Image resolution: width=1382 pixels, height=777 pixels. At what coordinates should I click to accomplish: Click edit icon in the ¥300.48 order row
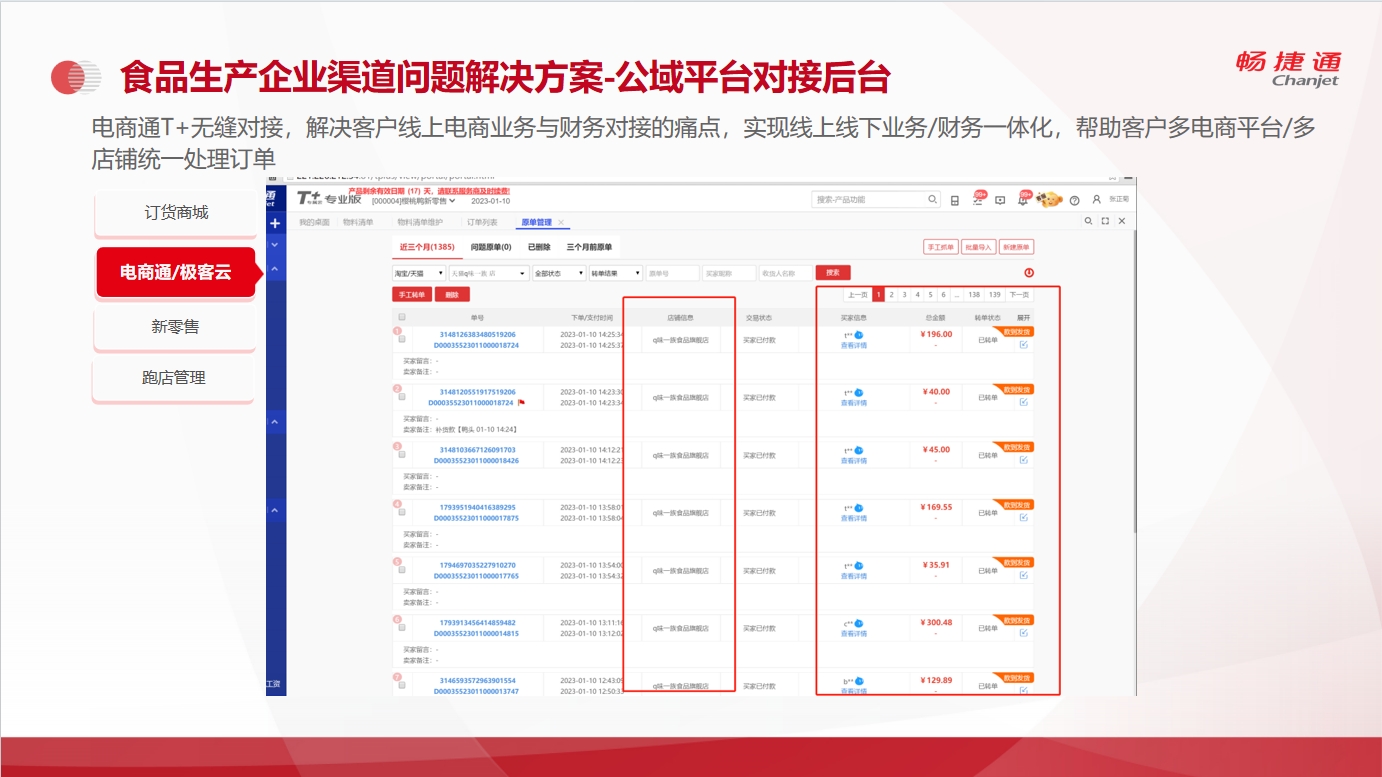1023,633
